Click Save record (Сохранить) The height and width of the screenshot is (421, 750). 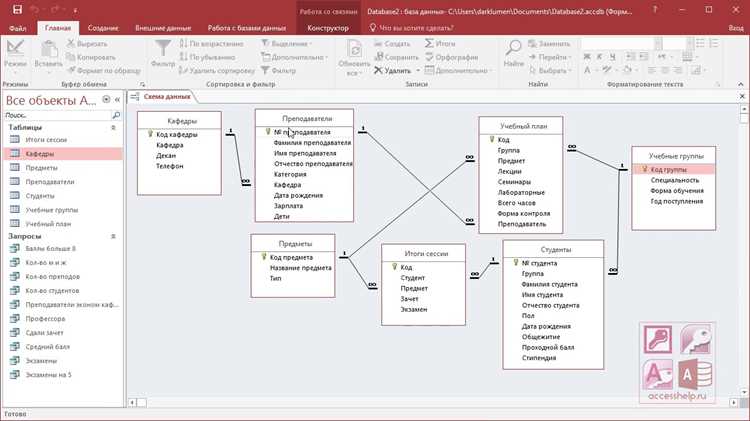397,57
